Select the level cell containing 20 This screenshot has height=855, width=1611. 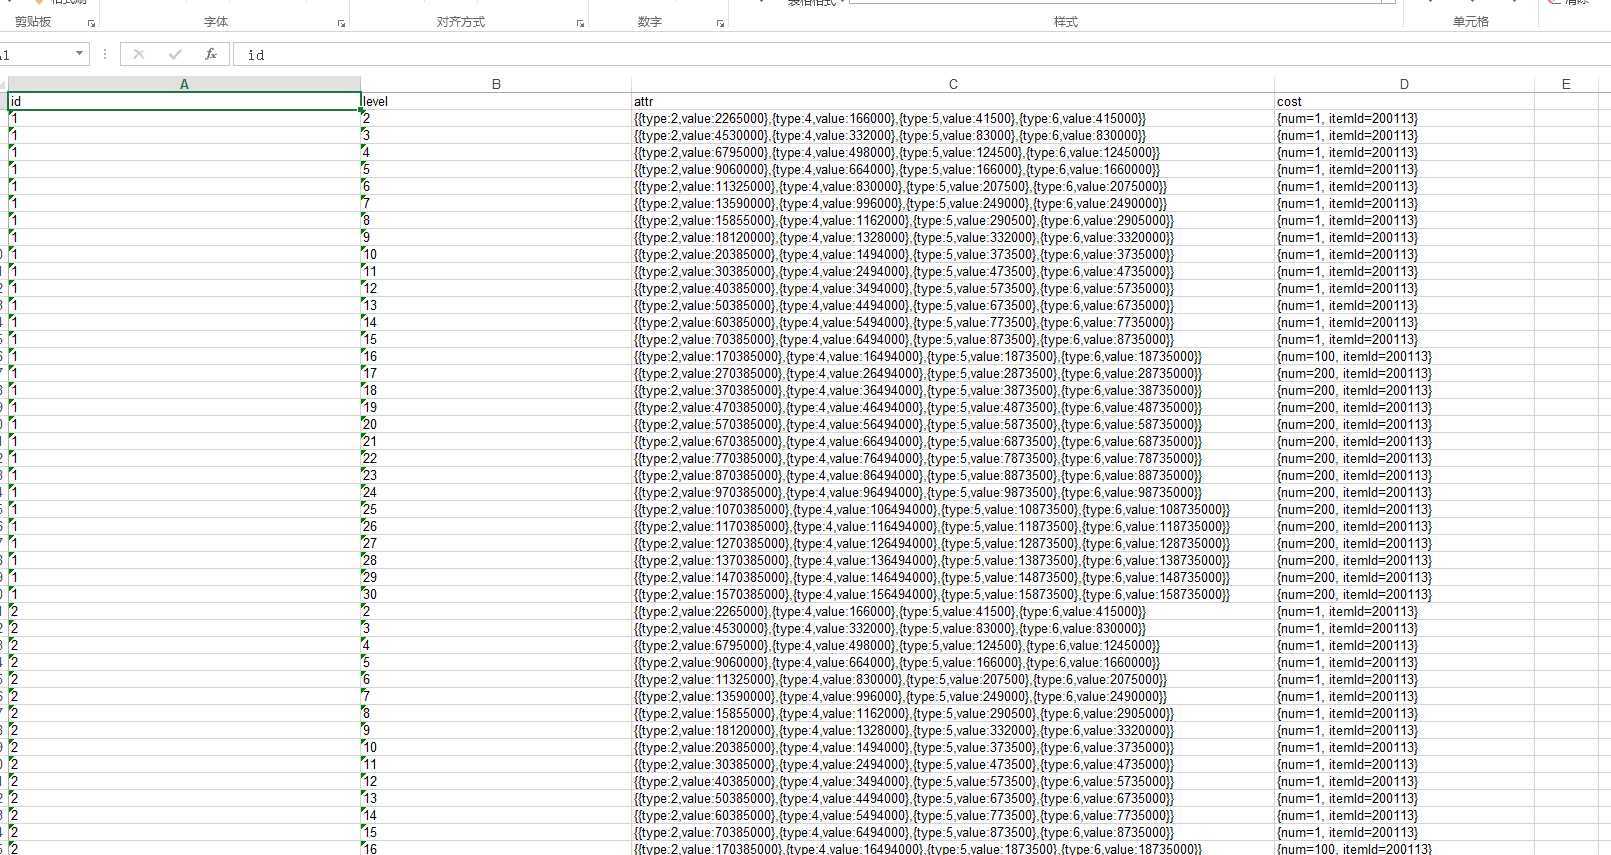click(x=496, y=424)
